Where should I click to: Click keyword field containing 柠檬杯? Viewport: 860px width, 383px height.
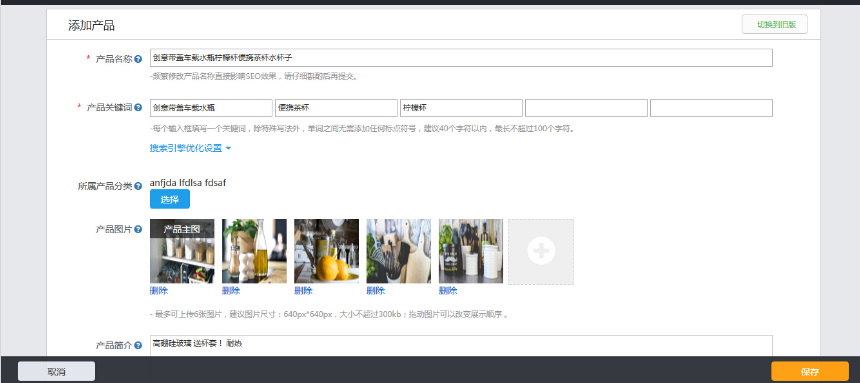[461, 108]
